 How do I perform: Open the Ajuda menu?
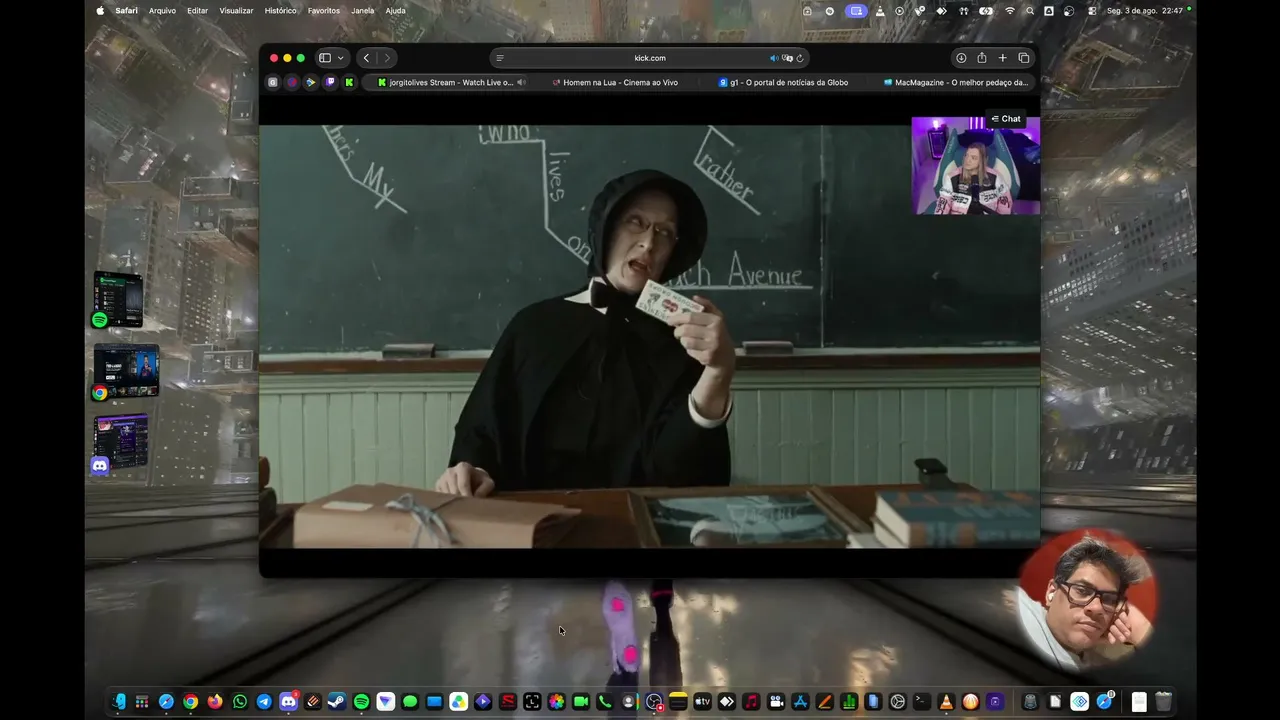click(396, 11)
